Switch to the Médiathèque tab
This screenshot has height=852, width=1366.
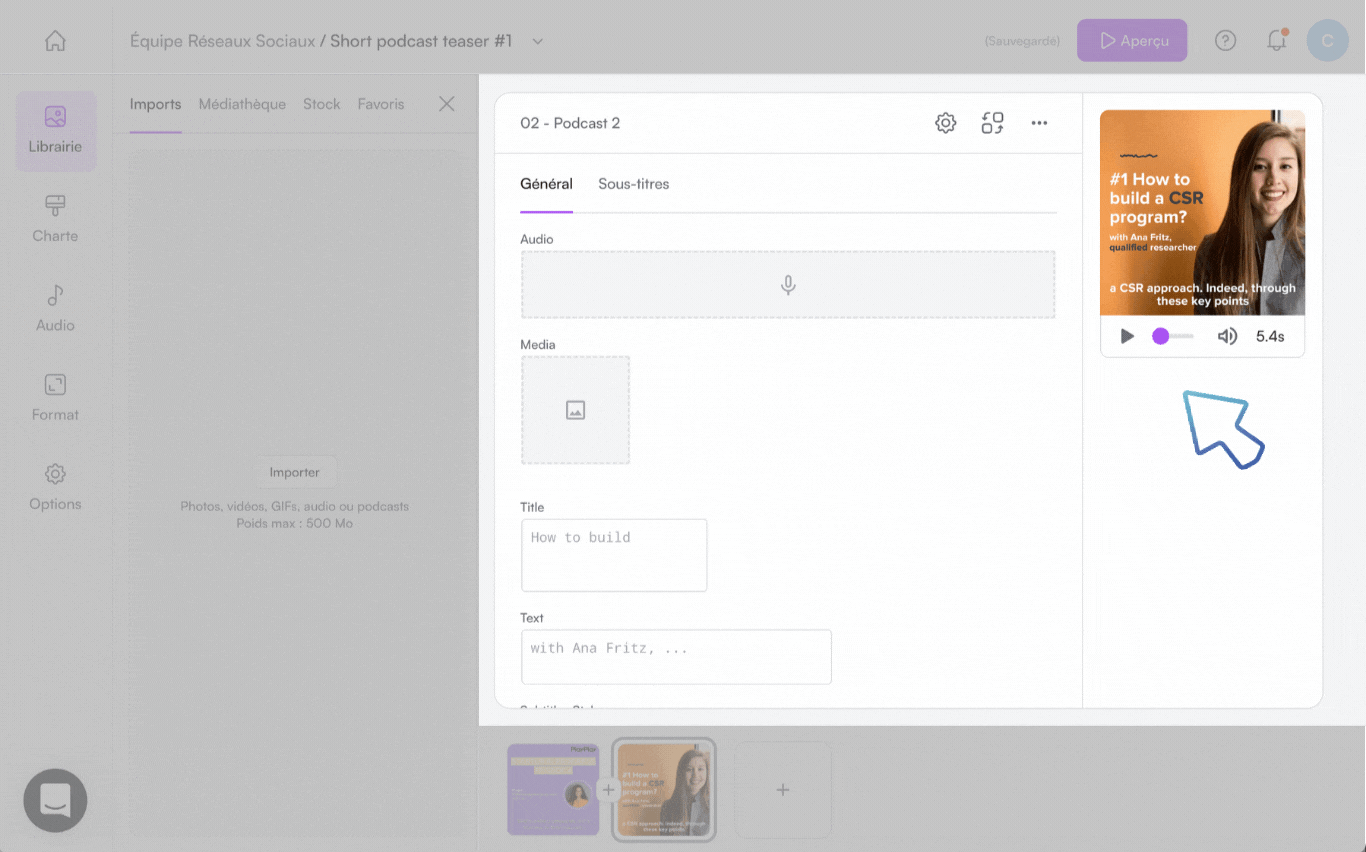(x=242, y=104)
